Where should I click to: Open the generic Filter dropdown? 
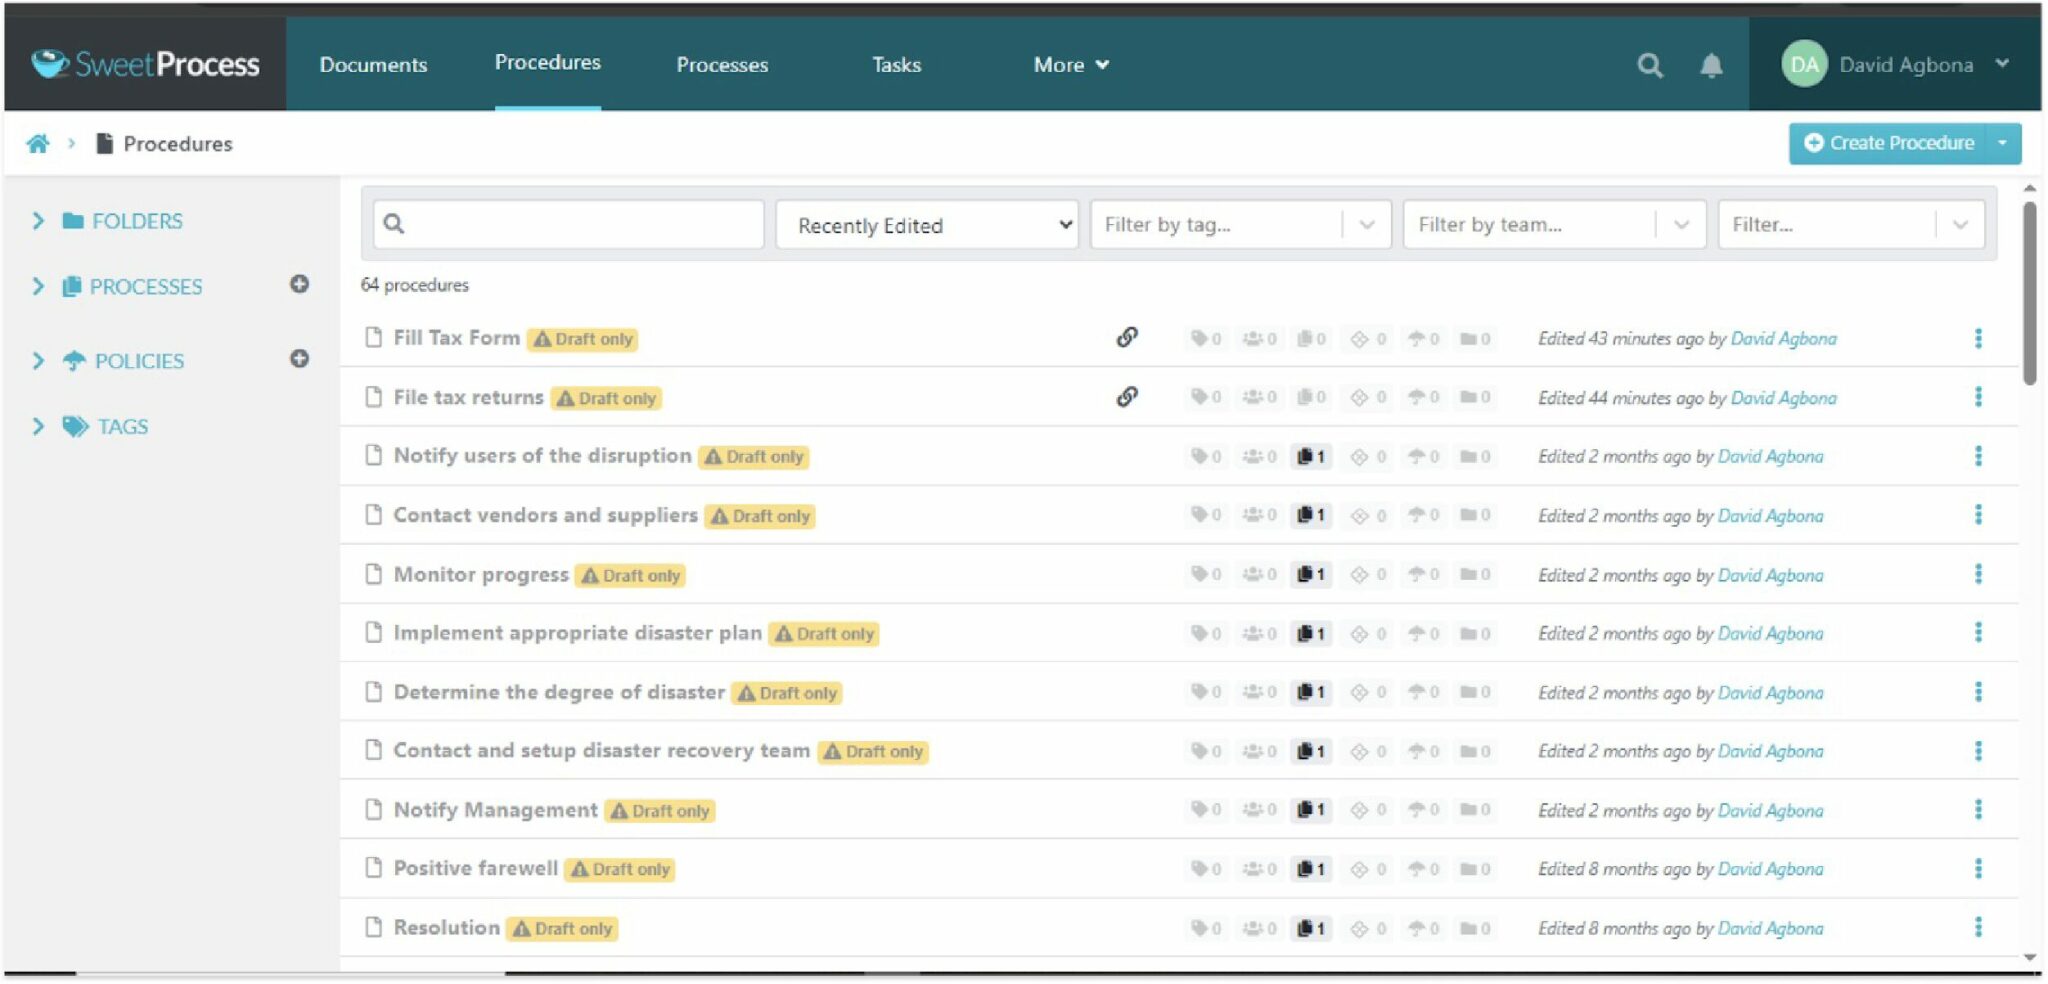pyautogui.click(x=1851, y=225)
